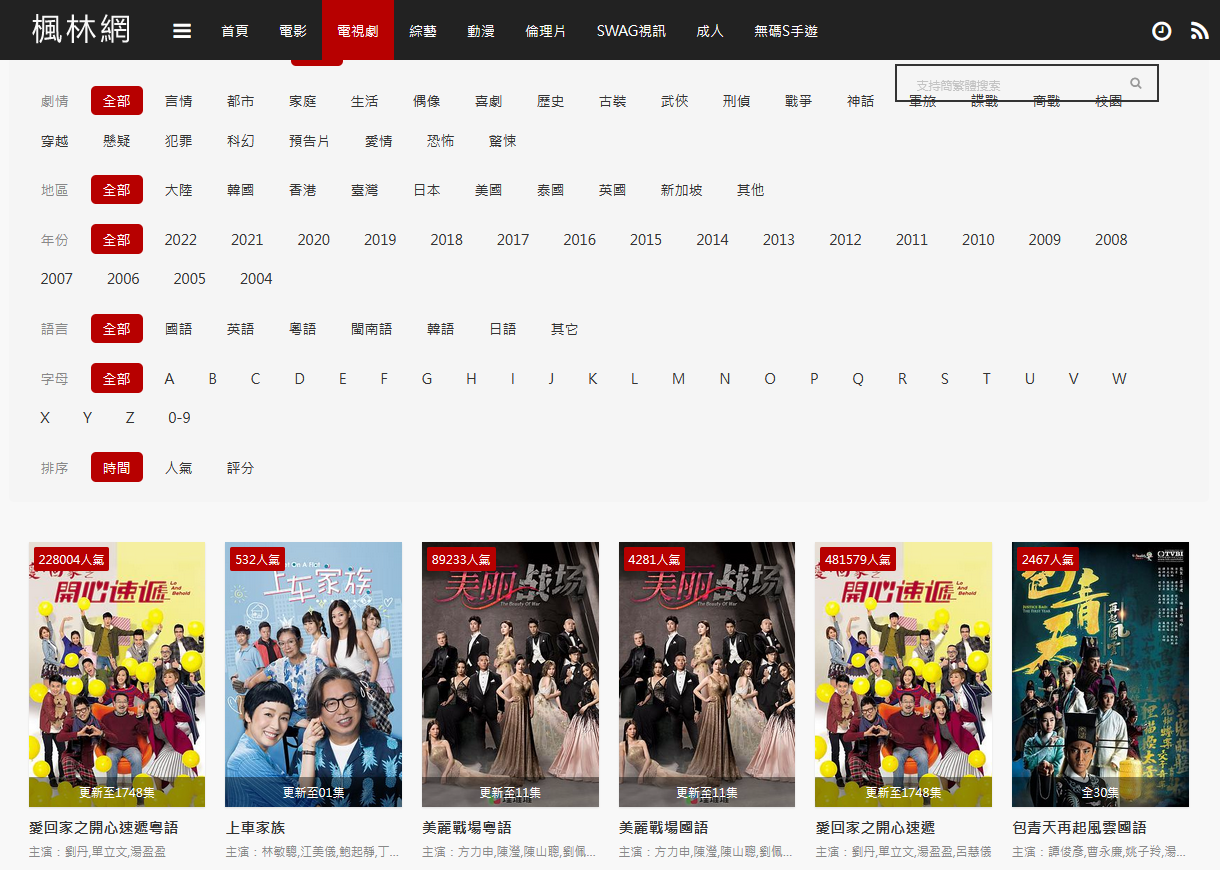Open the SWAG視訊 nav tab

[631, 31]
